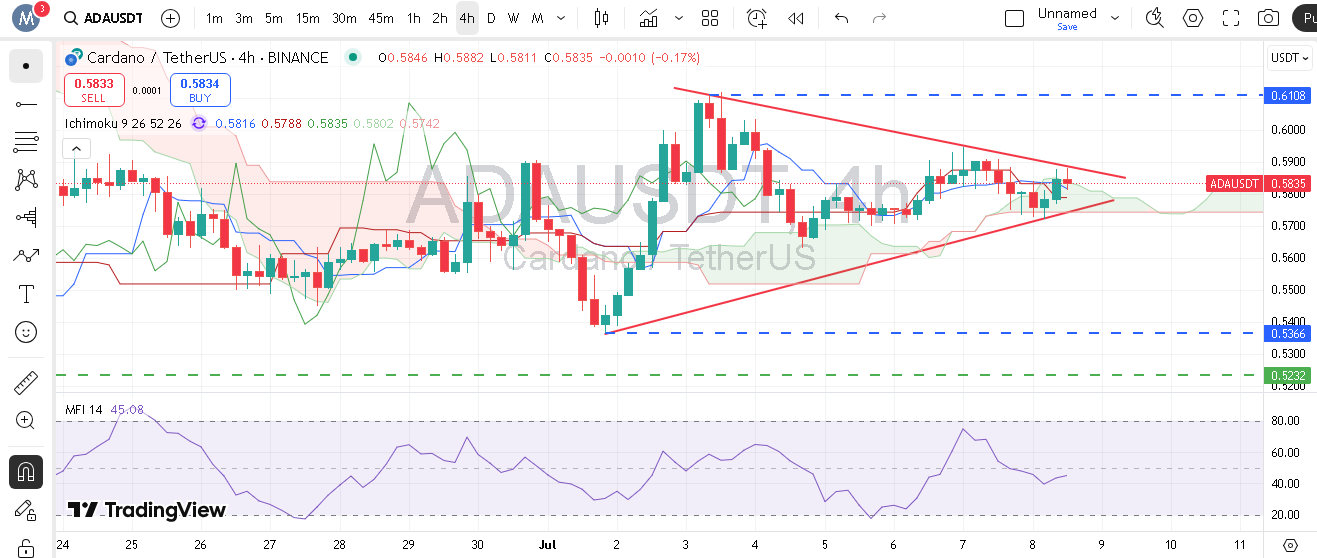1317x558 pixels.
Task: Create an alert with the alarm clock icon
Action: [757, 18]
